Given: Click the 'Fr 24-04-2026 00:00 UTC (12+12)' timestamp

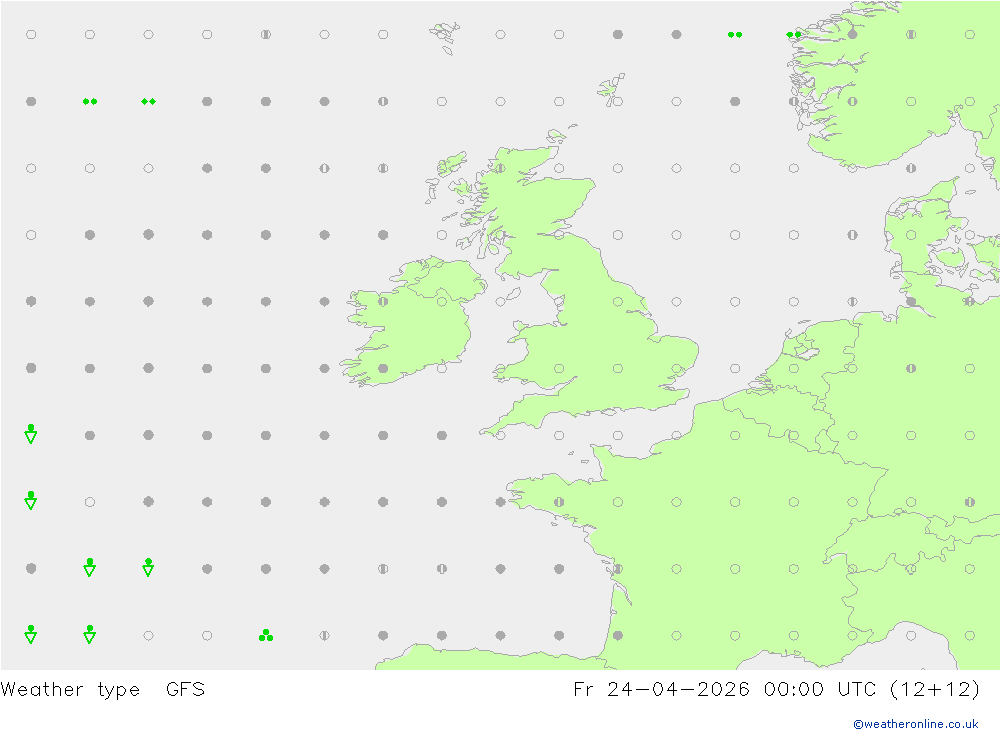Looking at the screenshot, I should [x=776, y=690].
